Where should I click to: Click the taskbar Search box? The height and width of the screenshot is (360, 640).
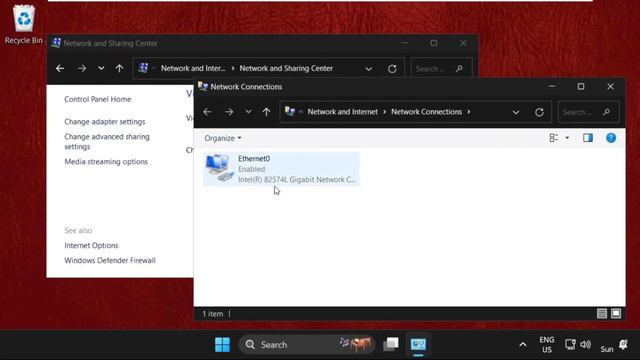tap(307, 345)
